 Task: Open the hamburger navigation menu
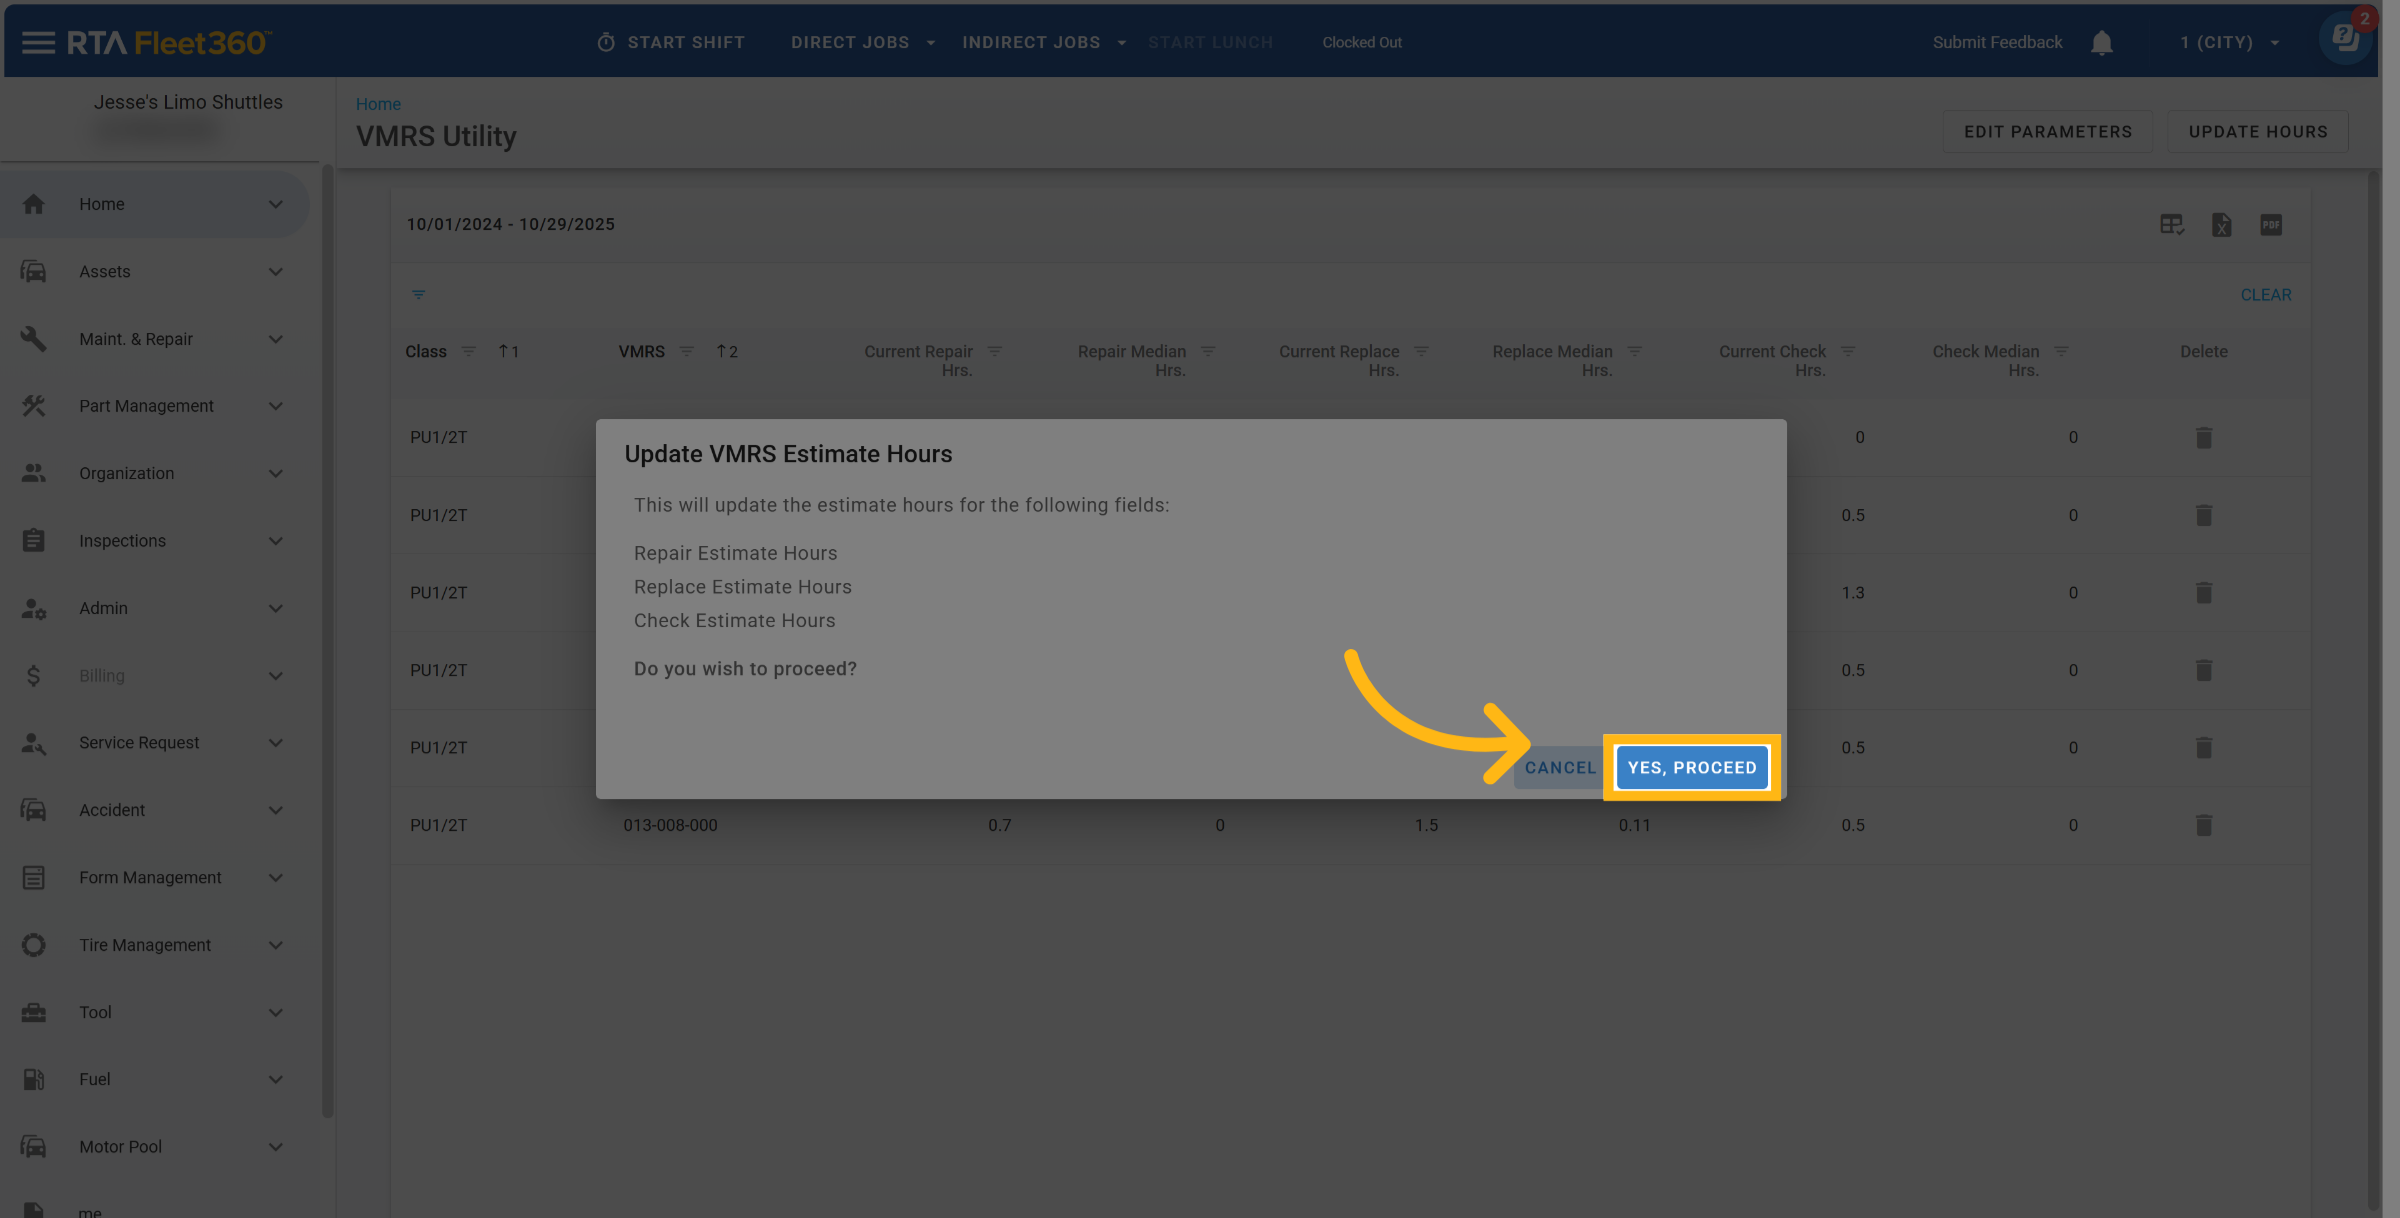click(x=38, y=42)
